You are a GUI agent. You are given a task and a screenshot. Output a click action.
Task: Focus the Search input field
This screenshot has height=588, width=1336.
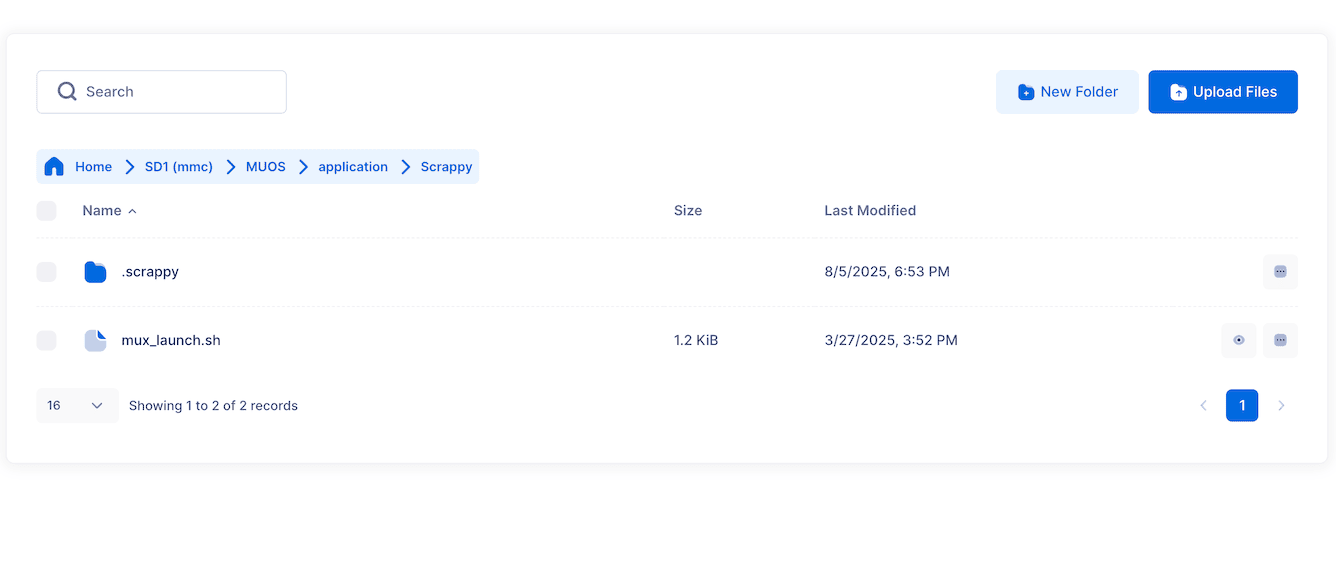tap(162, 92)
